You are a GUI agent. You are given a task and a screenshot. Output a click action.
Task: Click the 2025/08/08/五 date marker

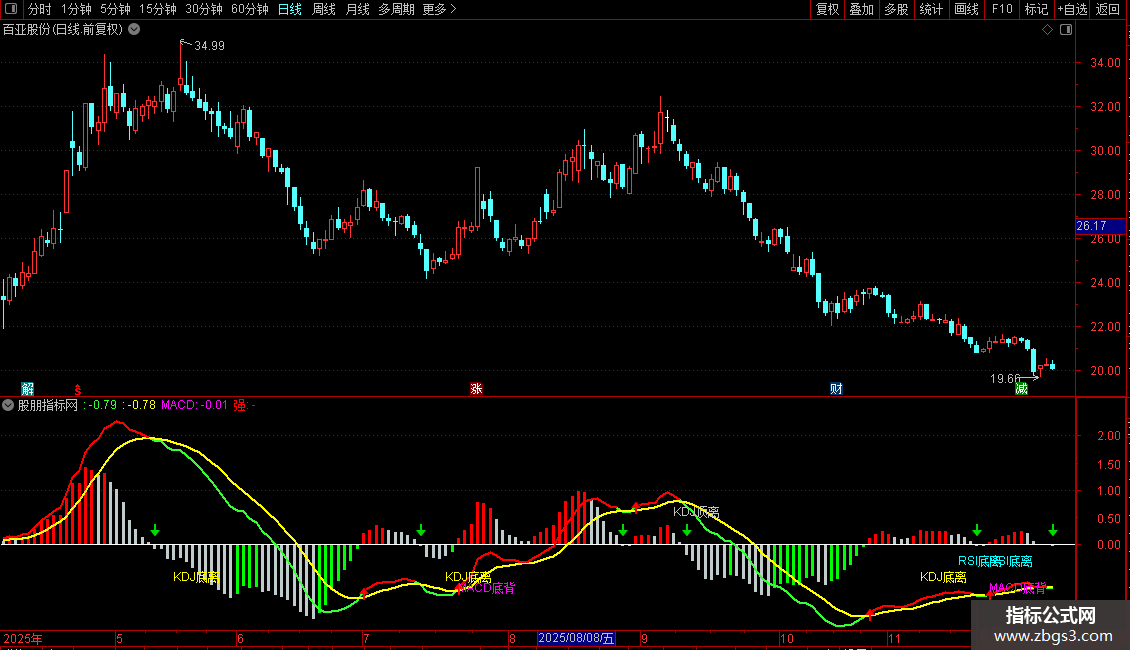pyautogui.click(x=577, y=638)
